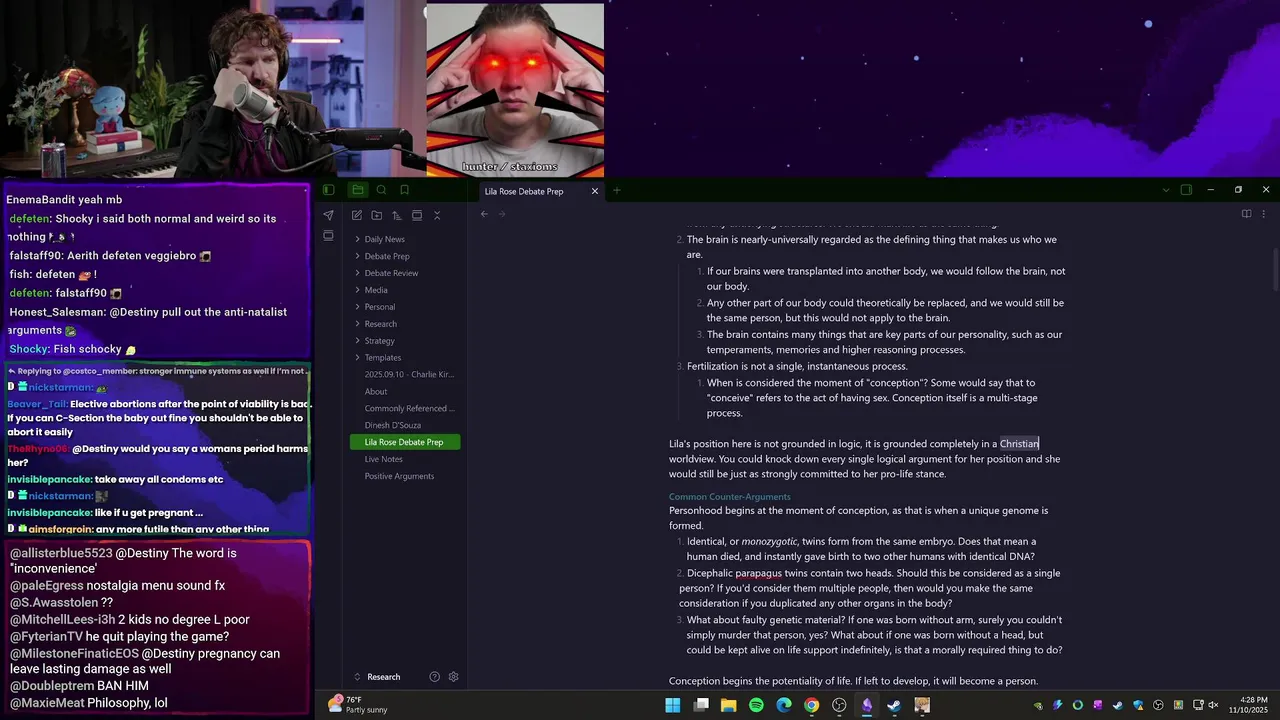Open Task View on the taskbar

[701, 705]
